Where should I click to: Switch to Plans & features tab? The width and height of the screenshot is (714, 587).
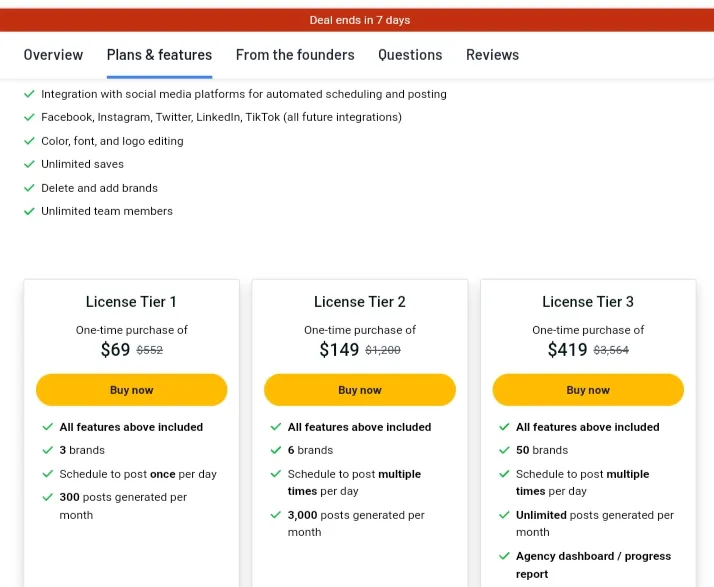click(159, 55)
